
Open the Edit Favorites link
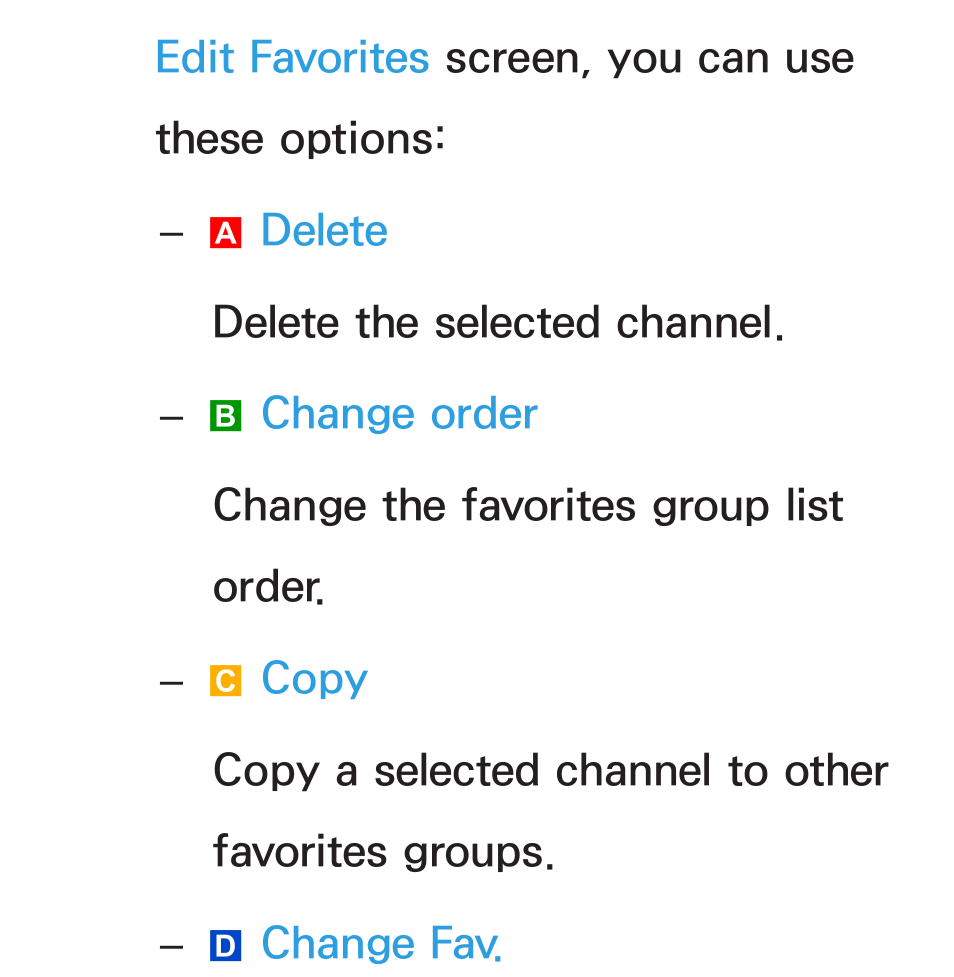(292, 57)
